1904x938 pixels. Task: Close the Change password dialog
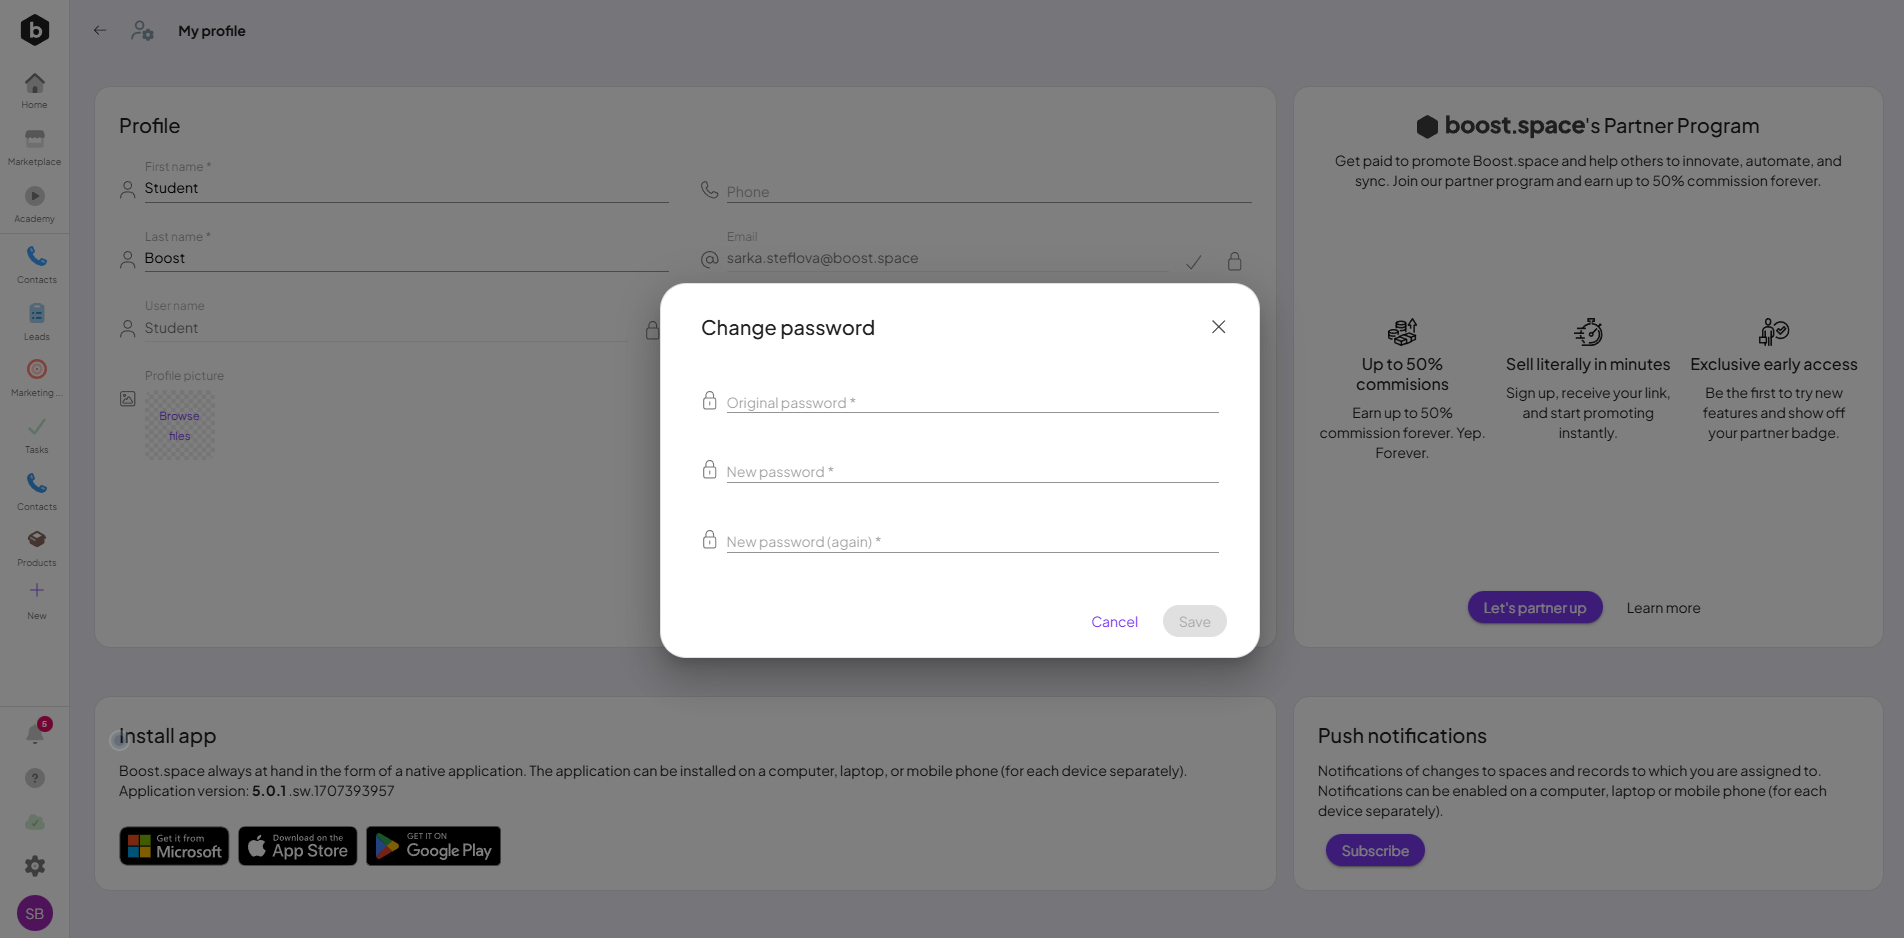click(1218, 327)
